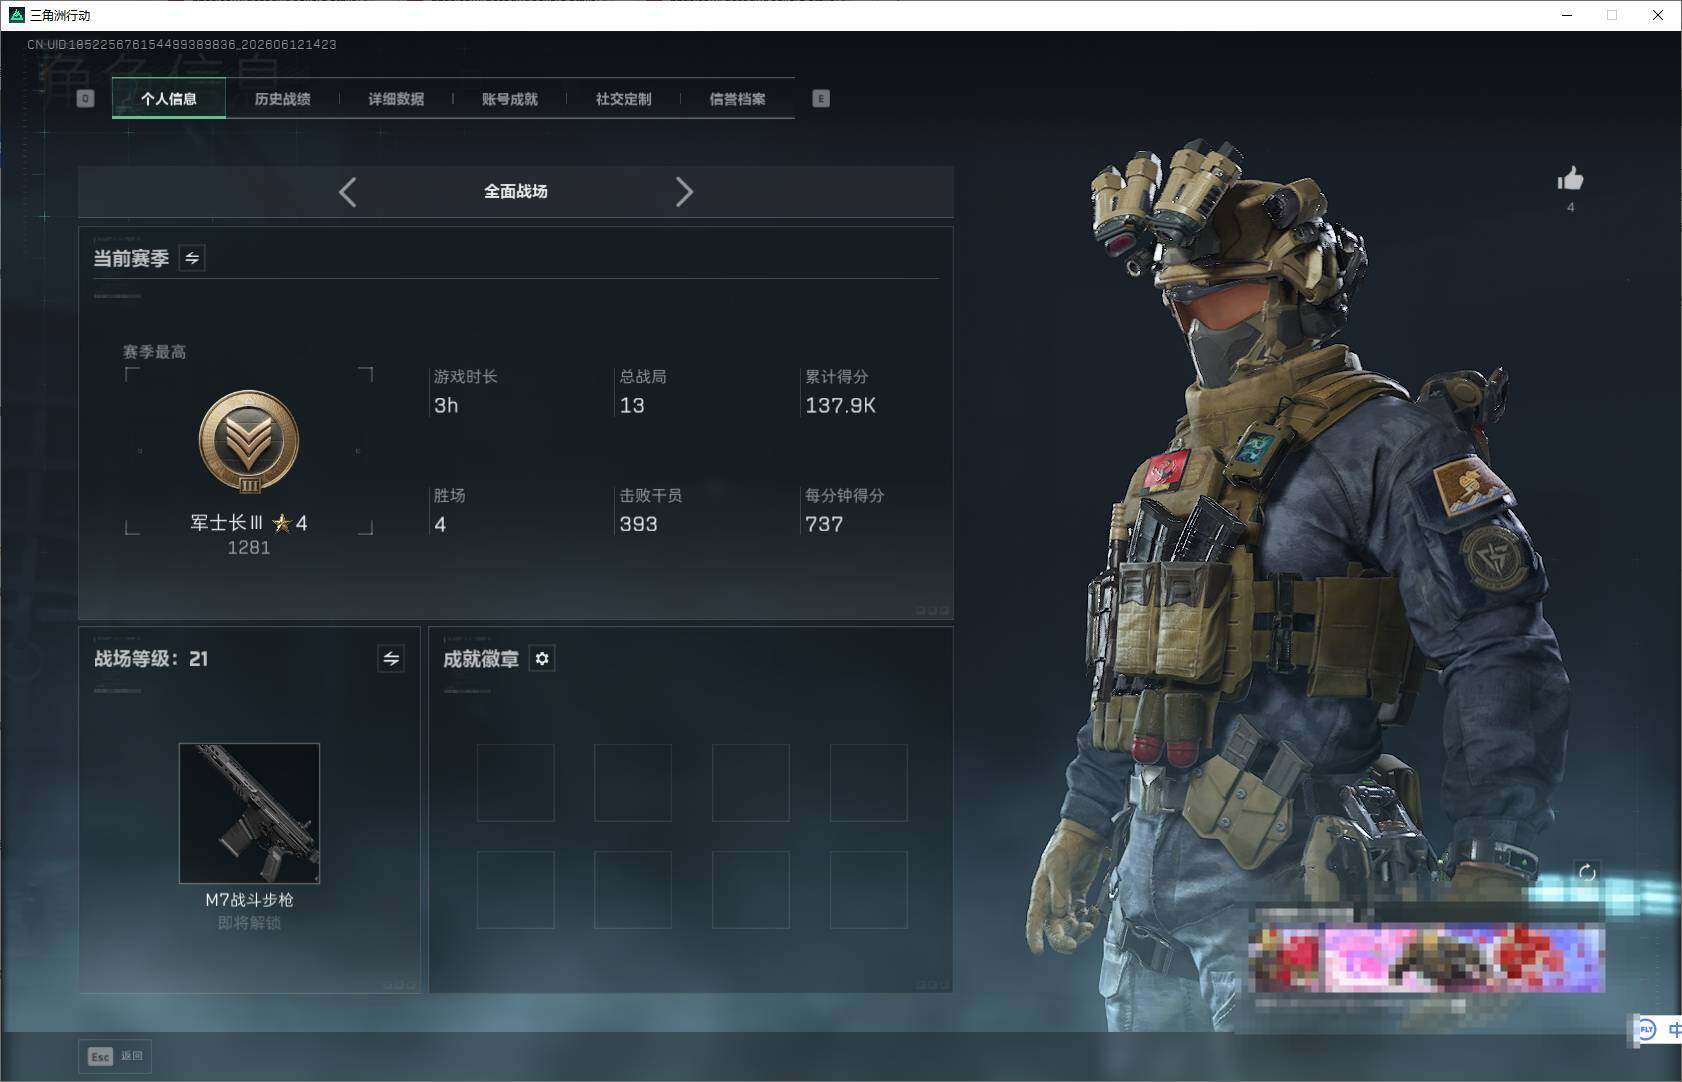The width and height of the screenshot is (1682, 1082).
Task: Click the 累计得分 value 137.9K
Action: click(841, 405)
